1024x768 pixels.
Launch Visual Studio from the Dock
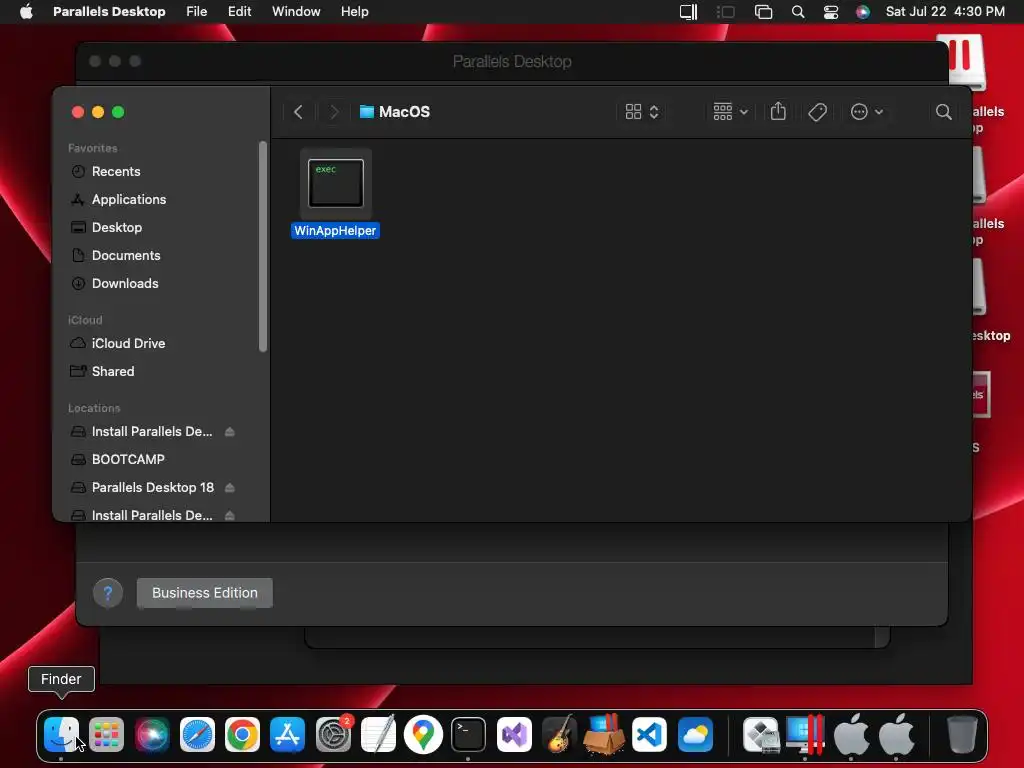(x=514, y=734)
